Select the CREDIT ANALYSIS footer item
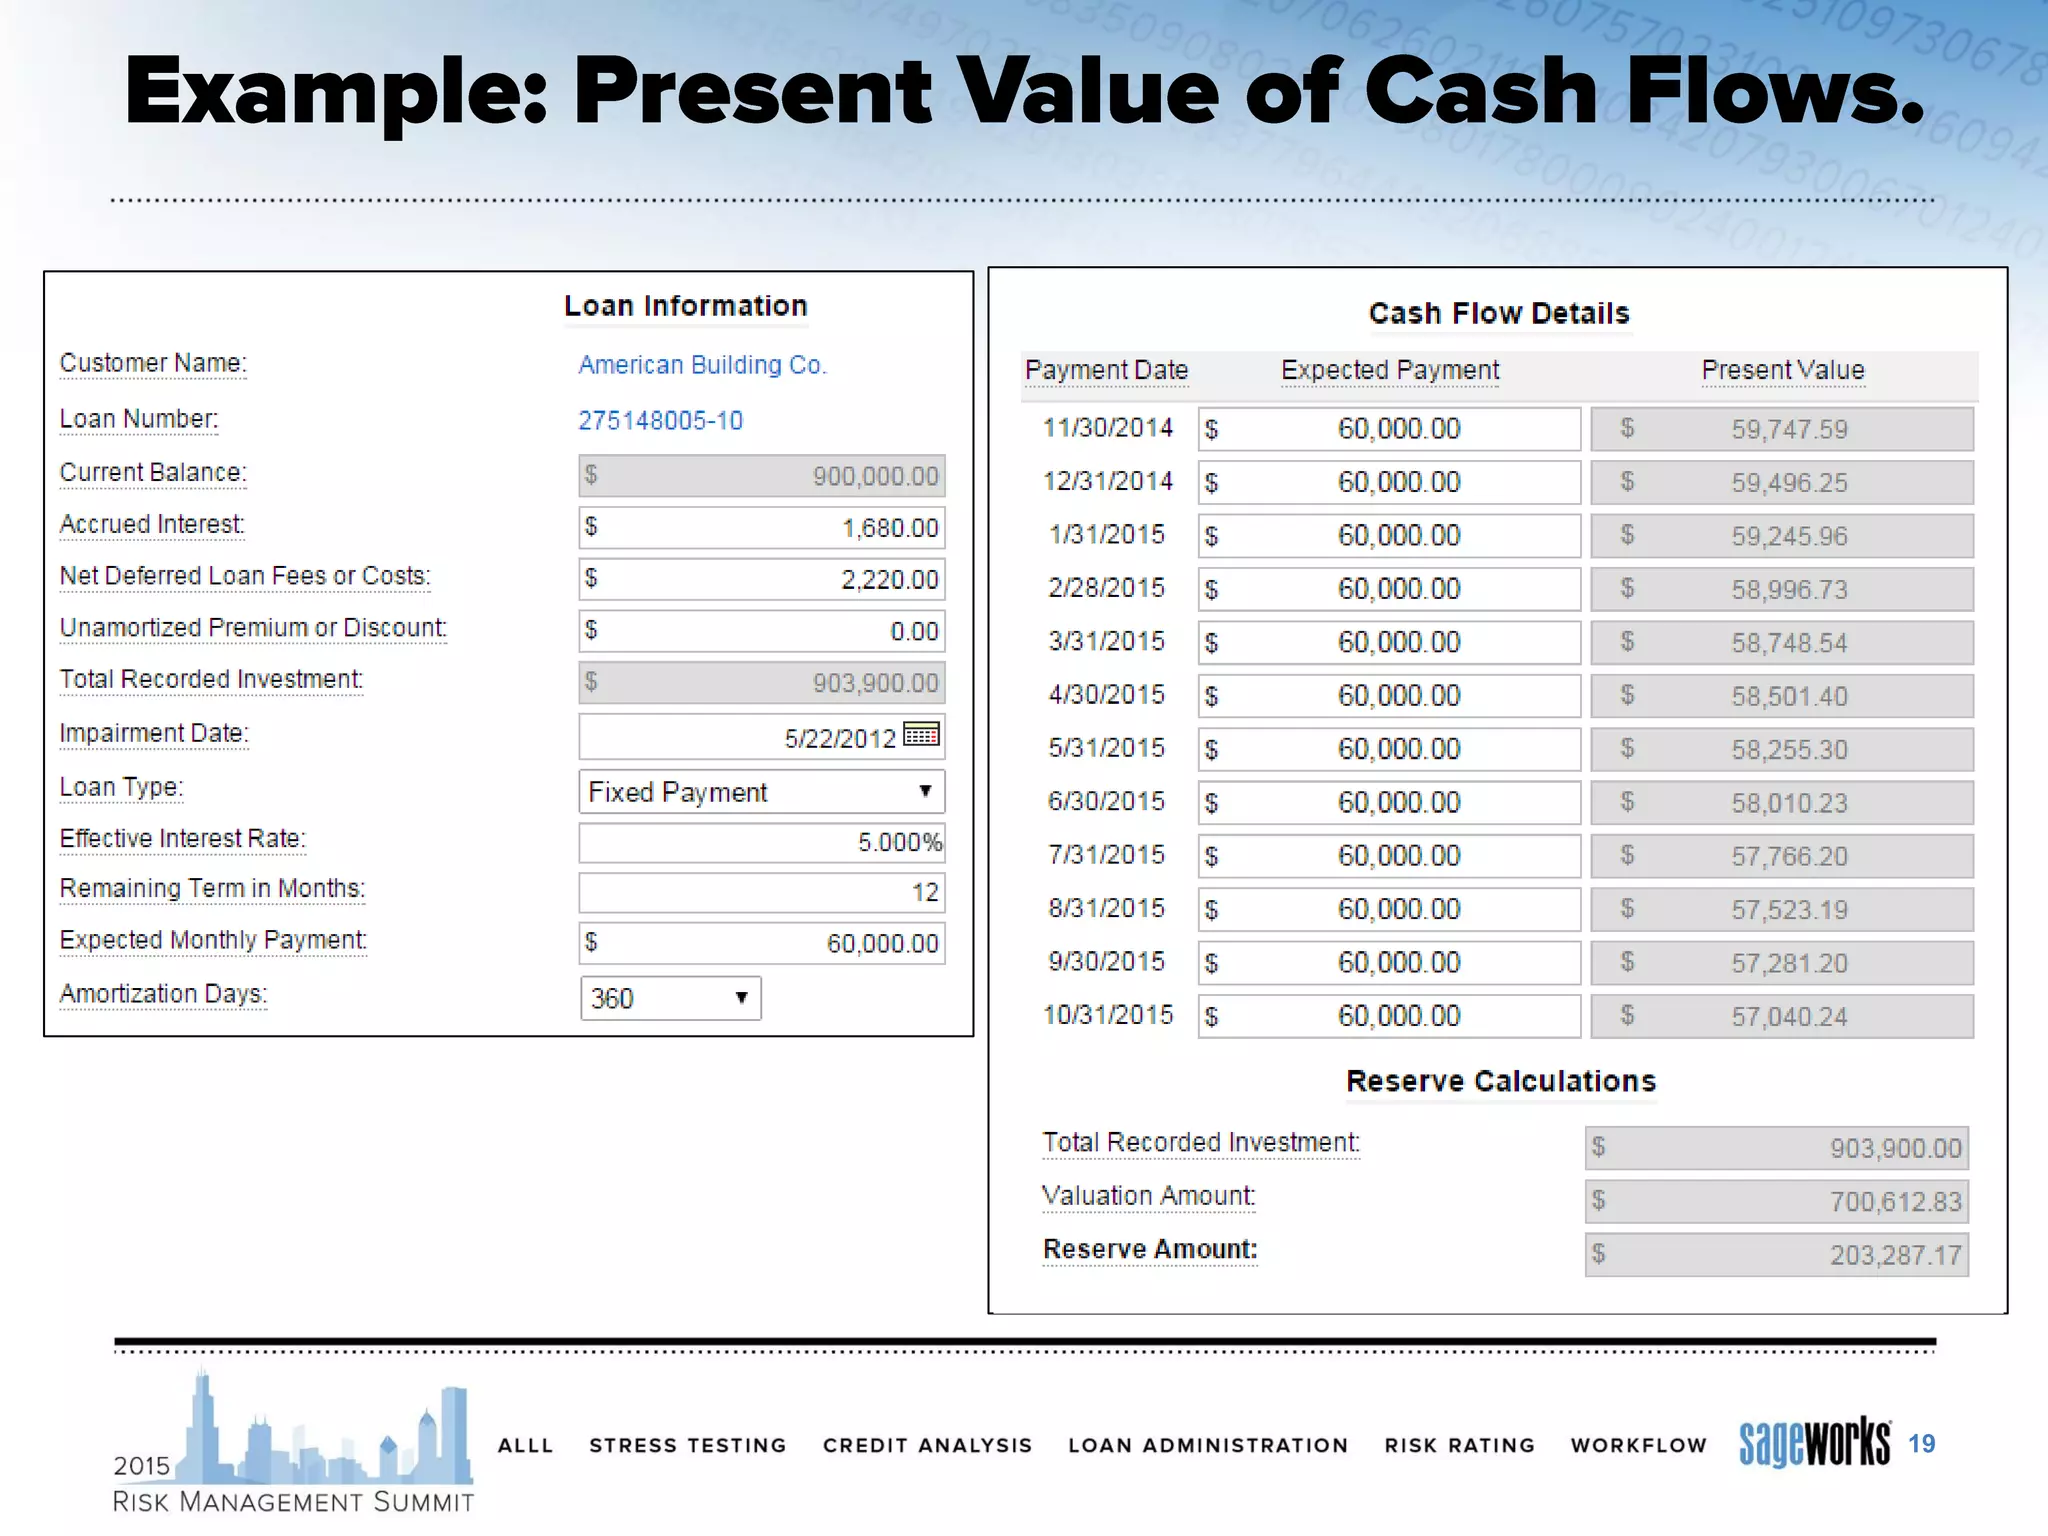The width and height of the screenshot is (2048, 1536). [927, 1445]
